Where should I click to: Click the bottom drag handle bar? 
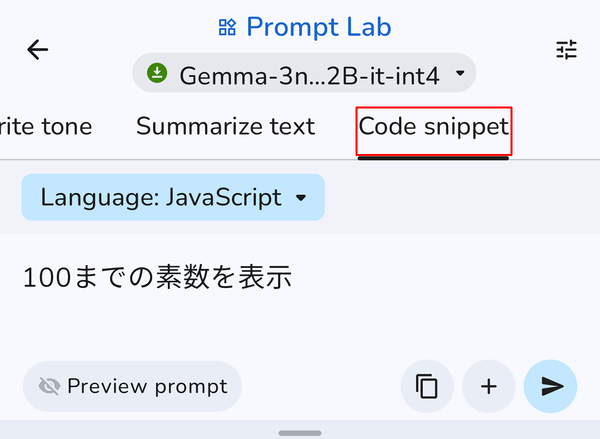pos(299,433)
